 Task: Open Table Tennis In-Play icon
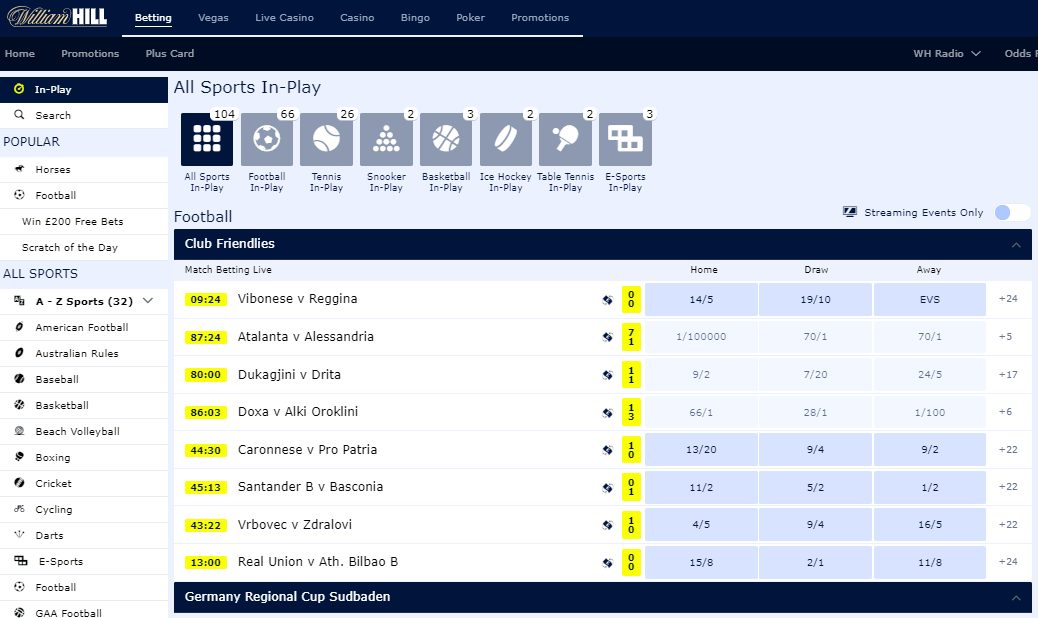[565, 140]
